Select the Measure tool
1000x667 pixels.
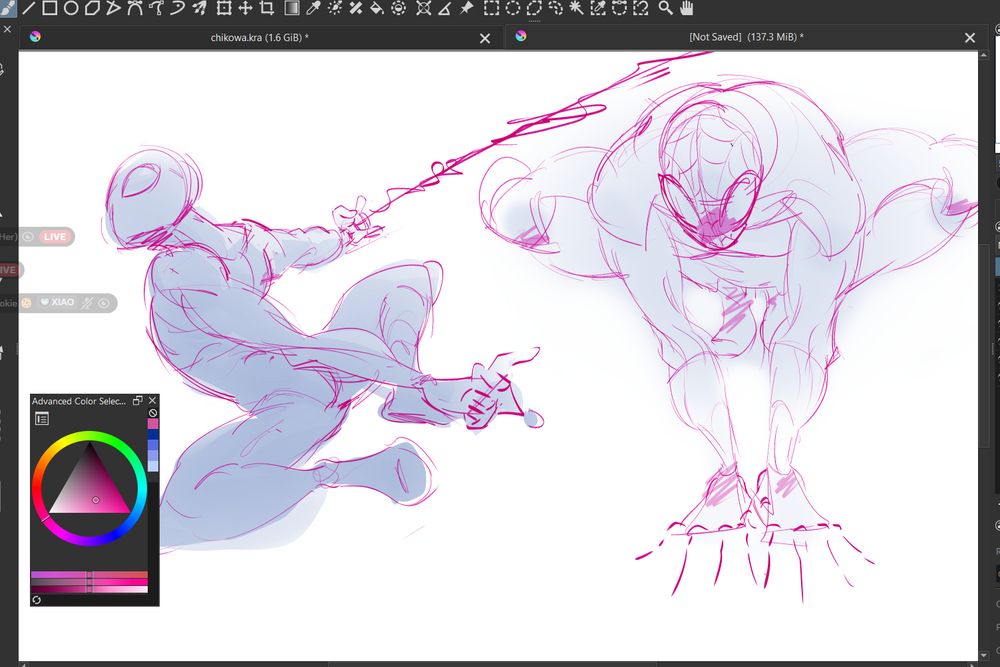click(x=445, y=8)
